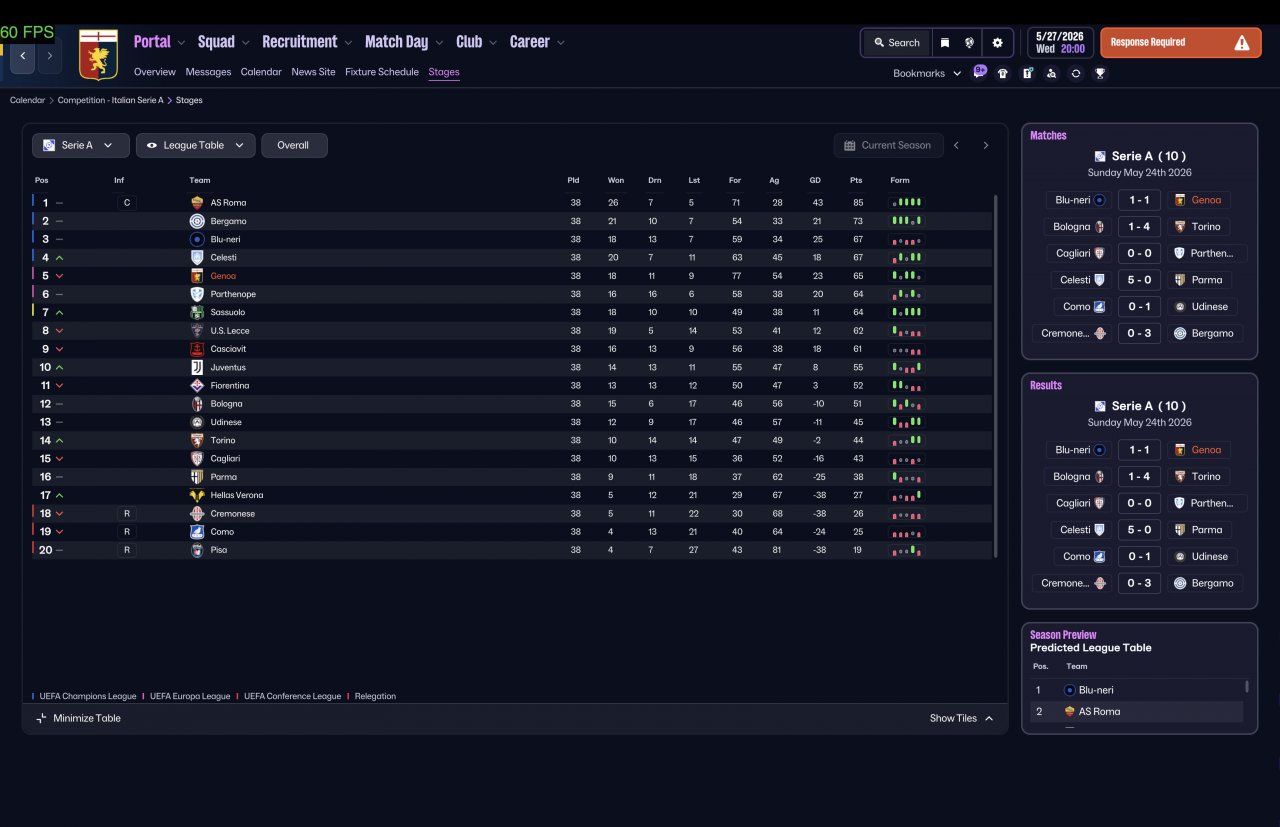
Task: Click the date and time display
Action: tap(1060, 43)
